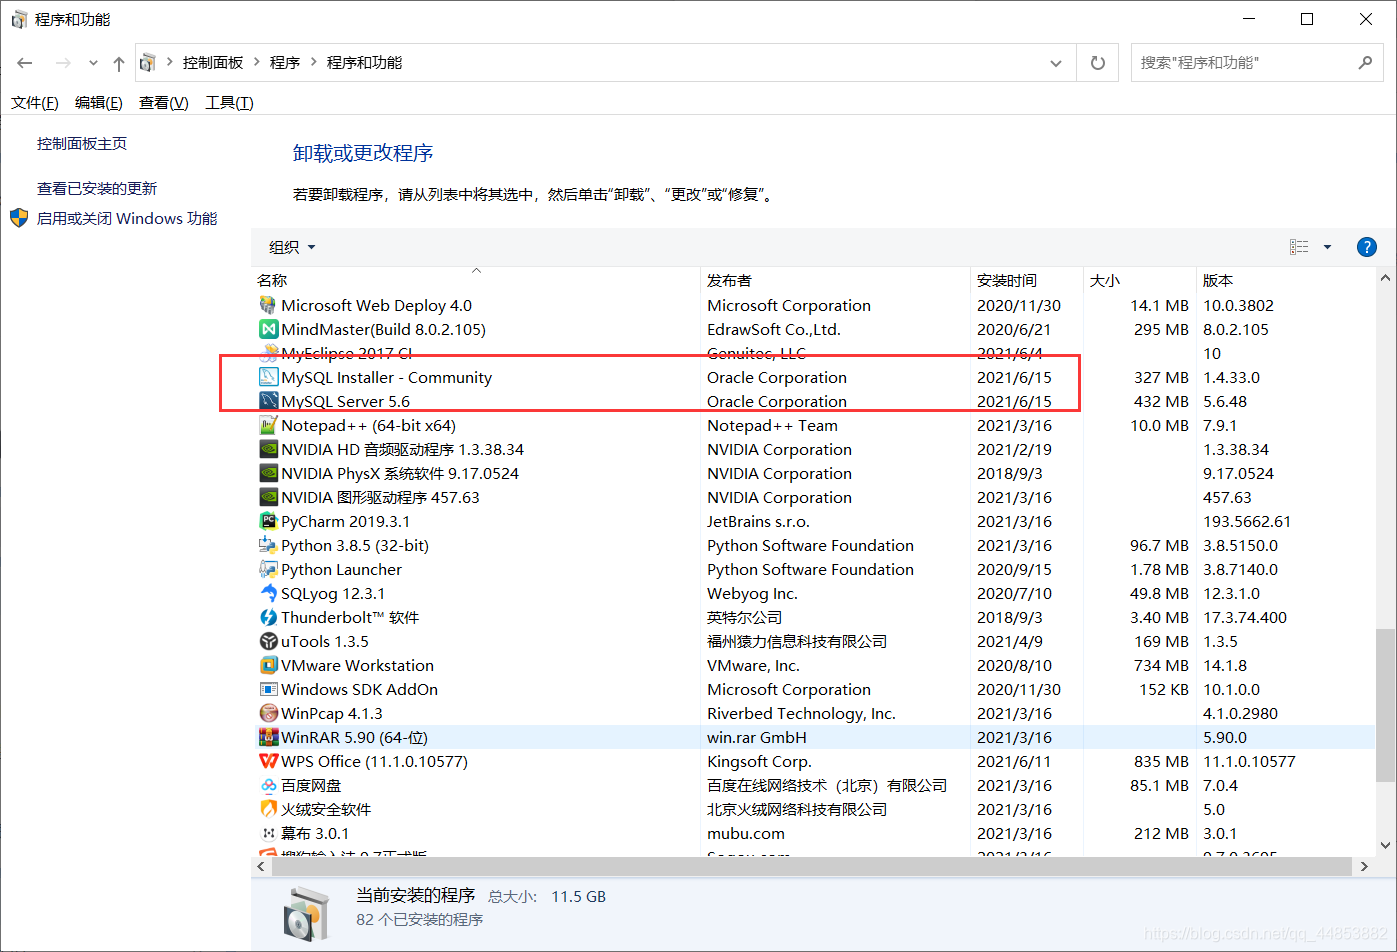Go up one level with up arrow
Viewport: 1397px width, 952px height.
point(119,63)
